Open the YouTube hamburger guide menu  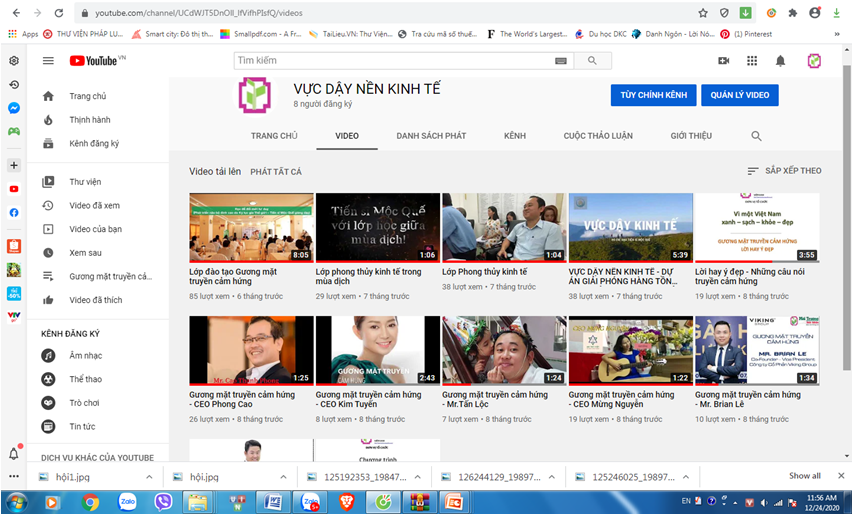48,61
